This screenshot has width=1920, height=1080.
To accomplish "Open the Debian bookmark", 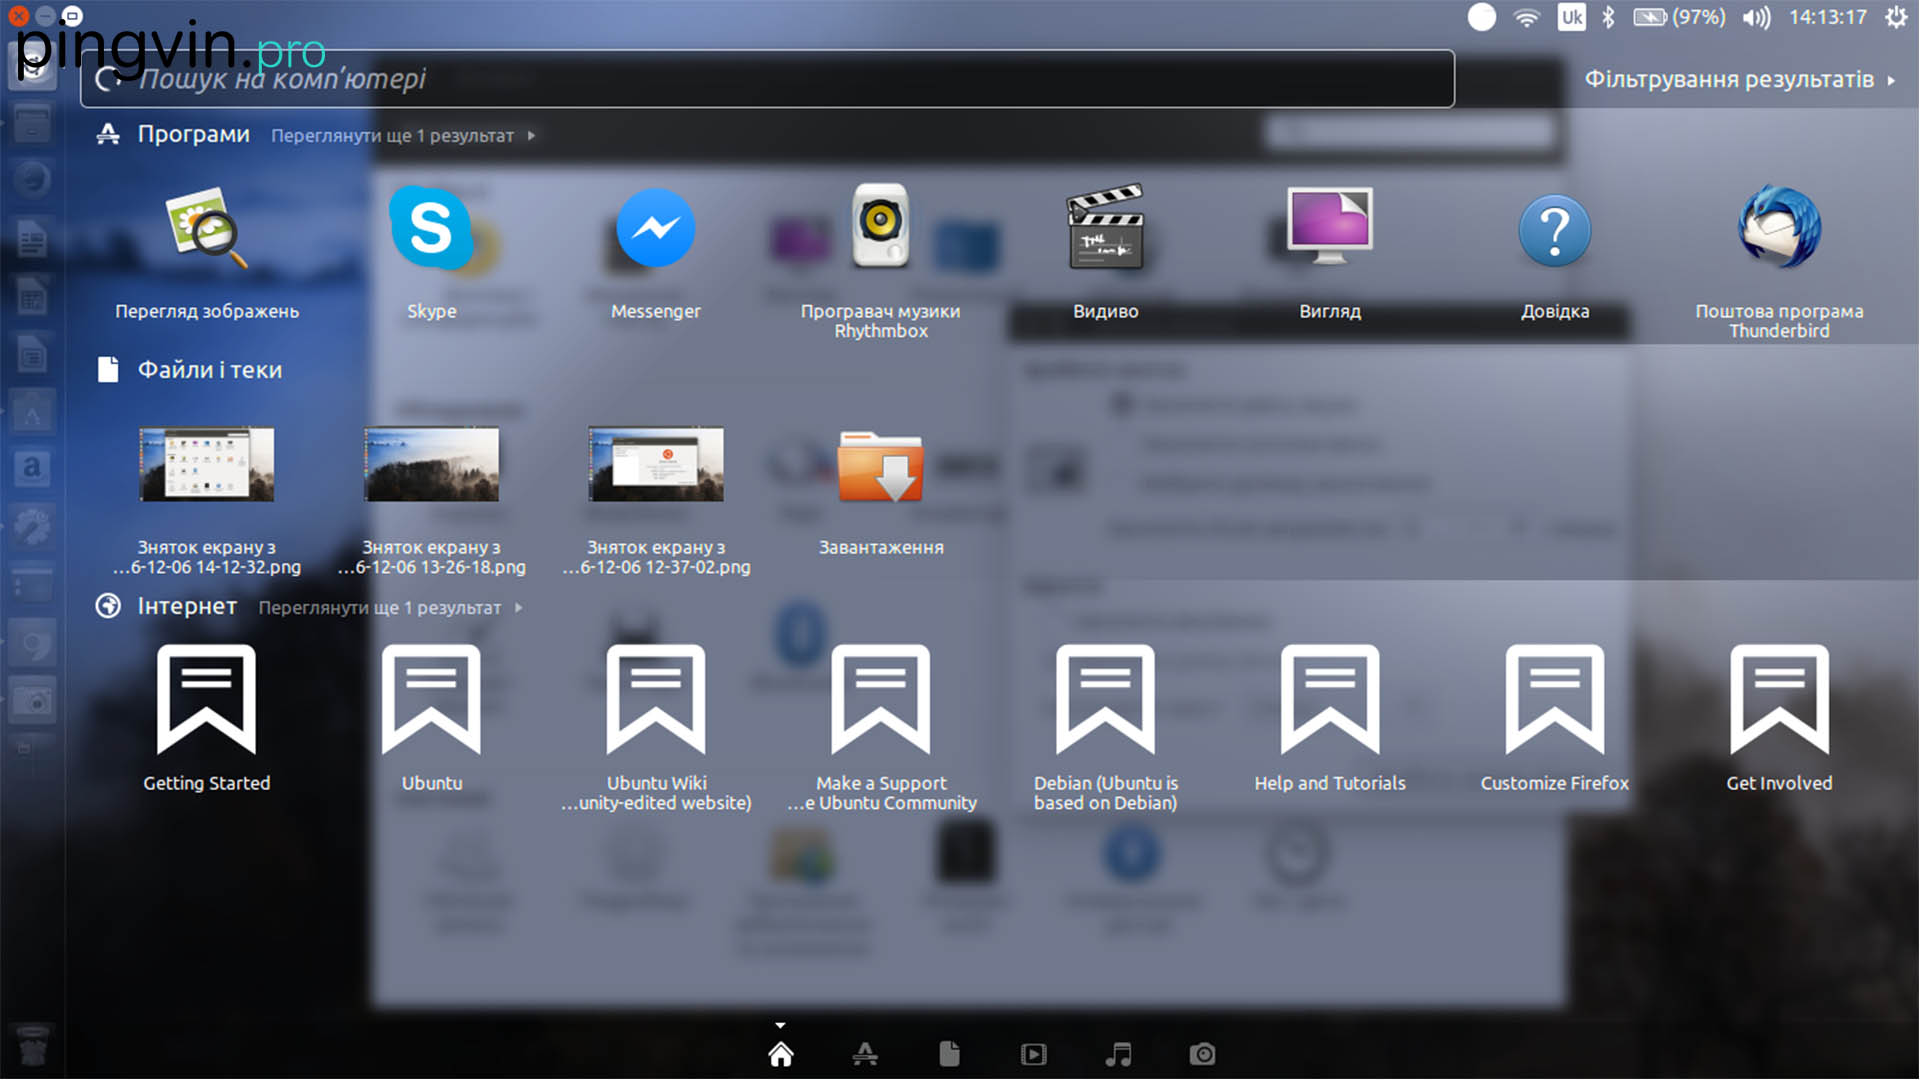I will tap(1105, 700).
